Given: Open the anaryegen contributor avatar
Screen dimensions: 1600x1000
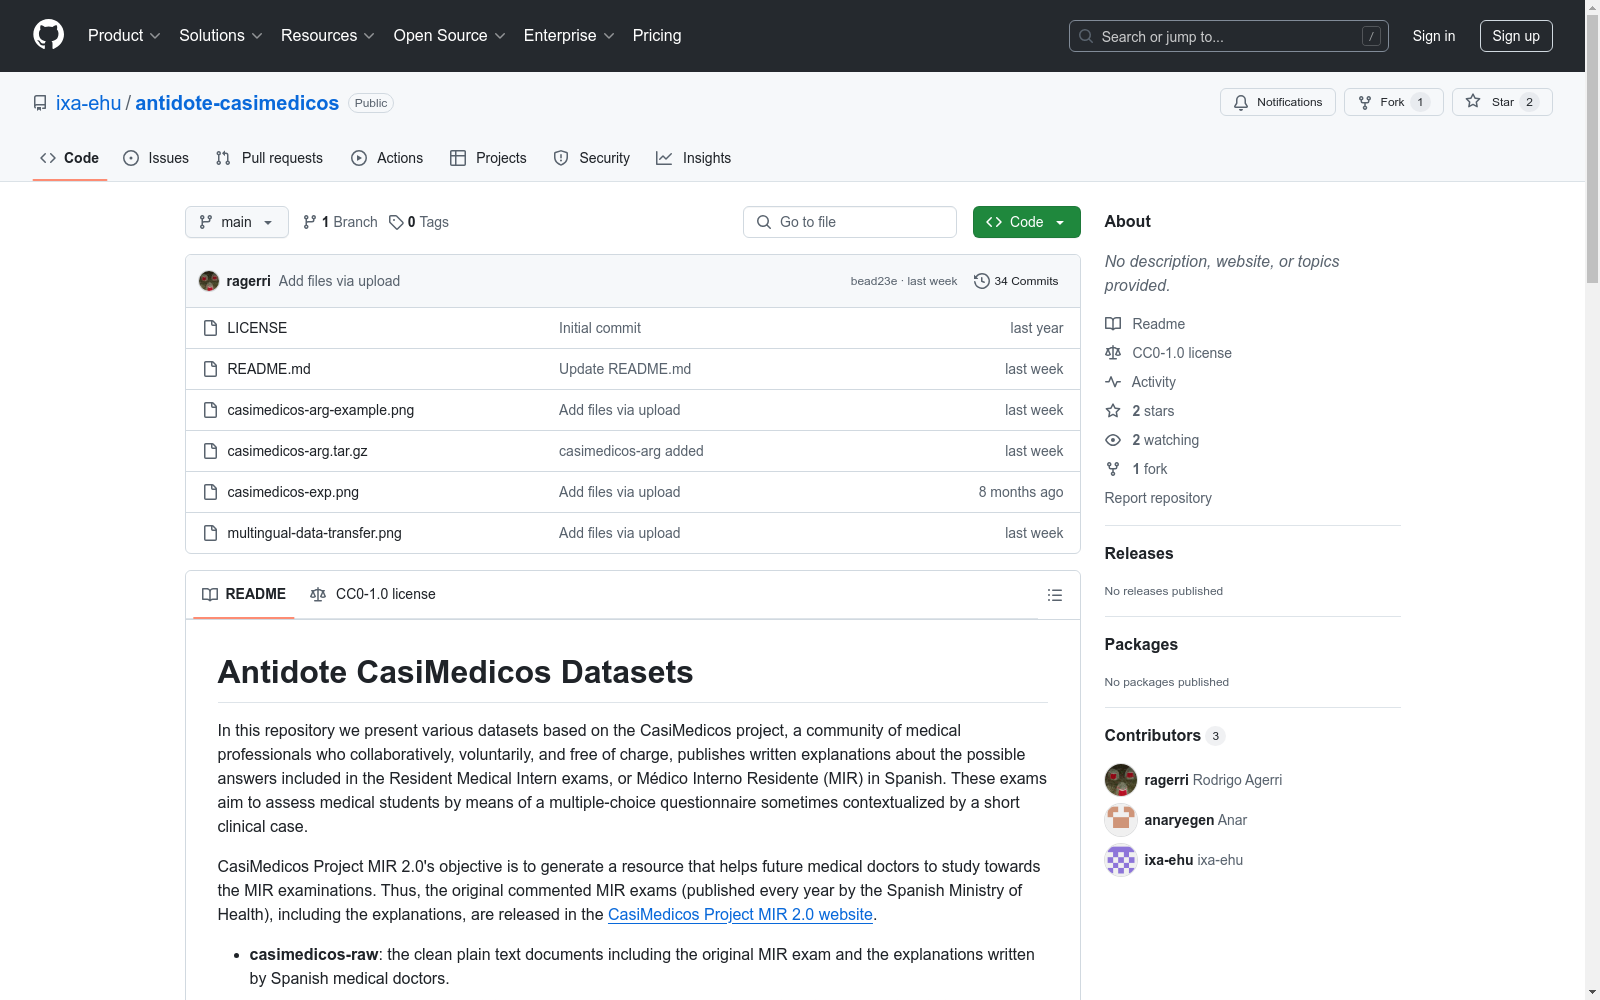Looking at the screenshot, I should click(1121, 820).
